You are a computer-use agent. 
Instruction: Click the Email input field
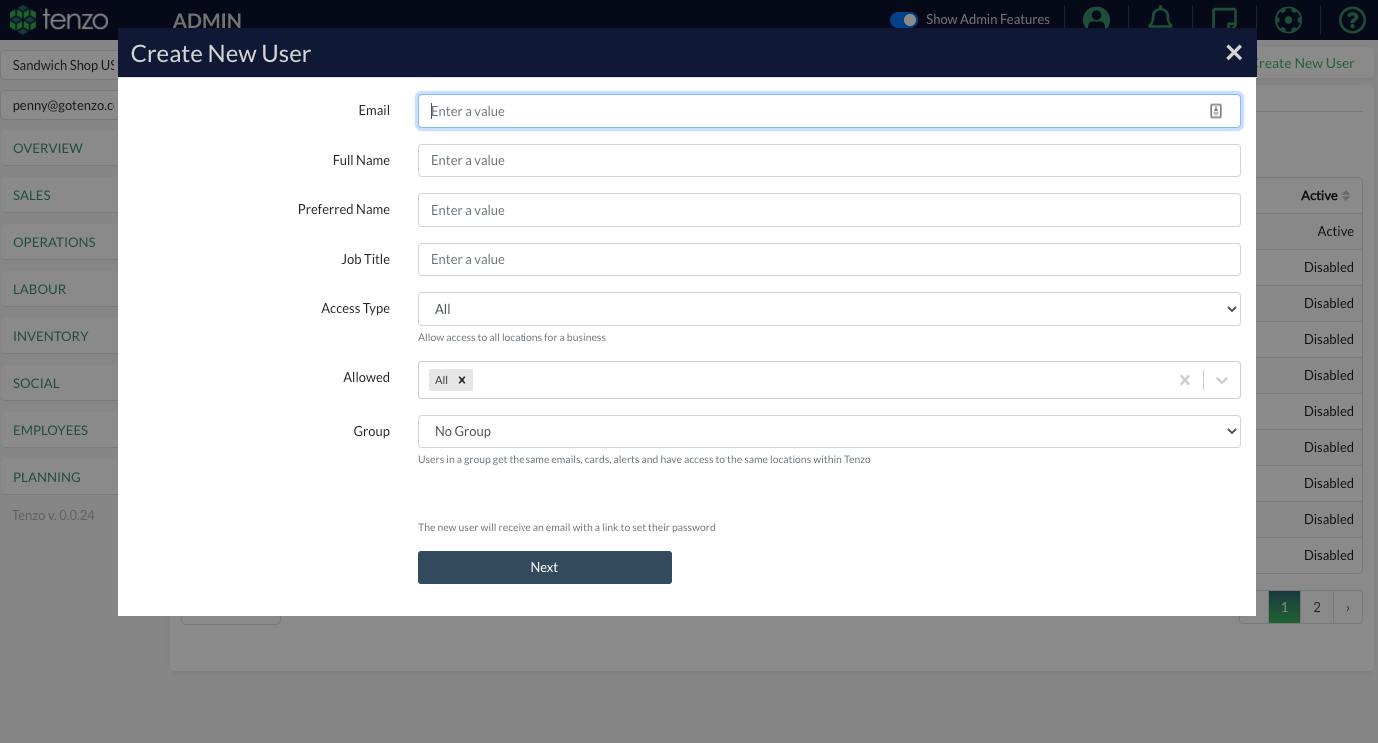tap(829, 111)
